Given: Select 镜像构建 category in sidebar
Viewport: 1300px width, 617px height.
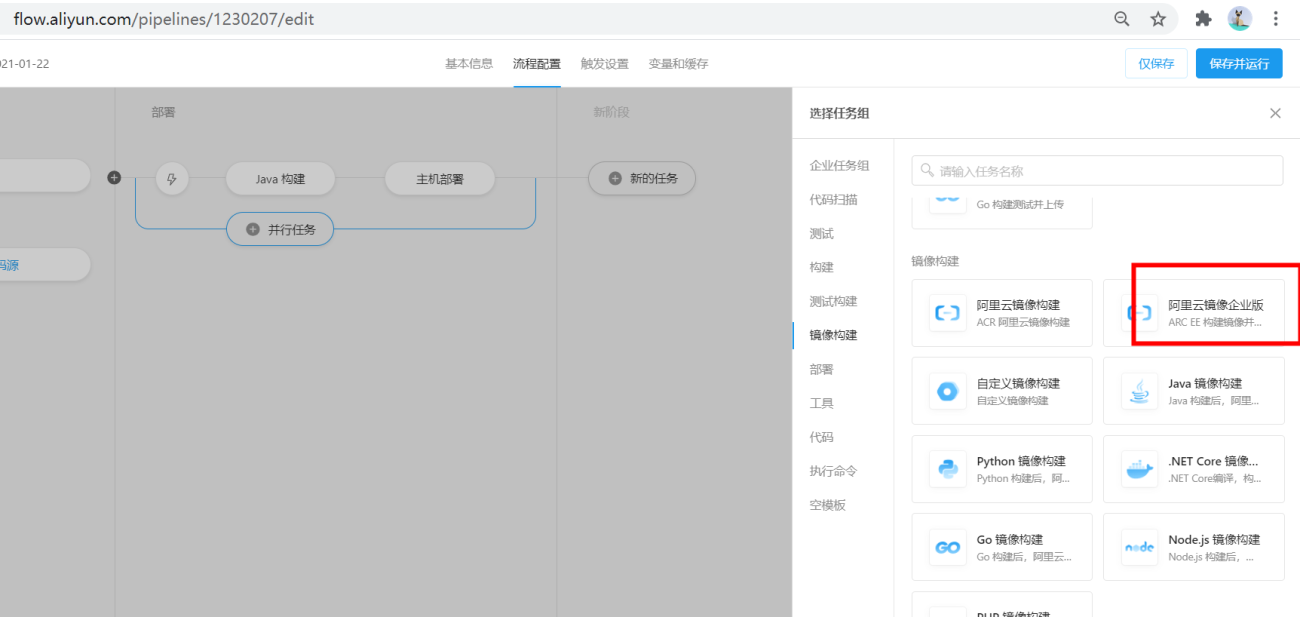Looking at the screenshot, I should pyautogui.click(x=833, y=335).
